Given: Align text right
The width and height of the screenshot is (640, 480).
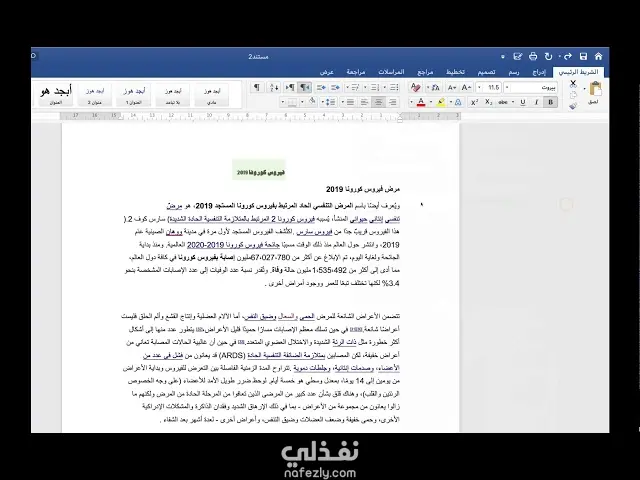Looking at the screenshot, I should click(x=393, y=102).
